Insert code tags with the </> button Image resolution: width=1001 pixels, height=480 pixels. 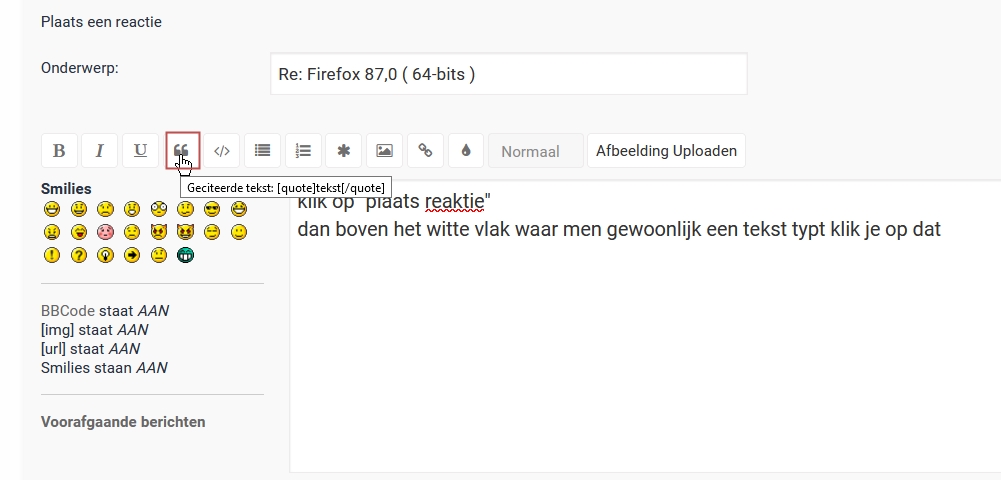[222, 151]
